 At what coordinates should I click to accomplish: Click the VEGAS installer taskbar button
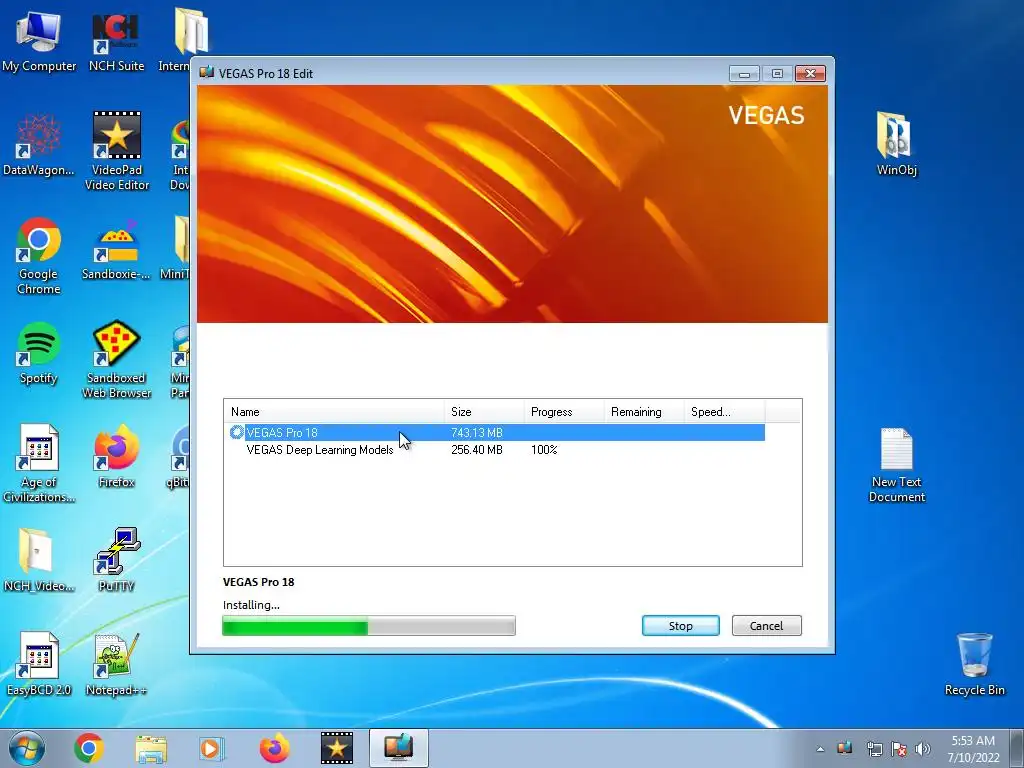click(x=398, y=748)
